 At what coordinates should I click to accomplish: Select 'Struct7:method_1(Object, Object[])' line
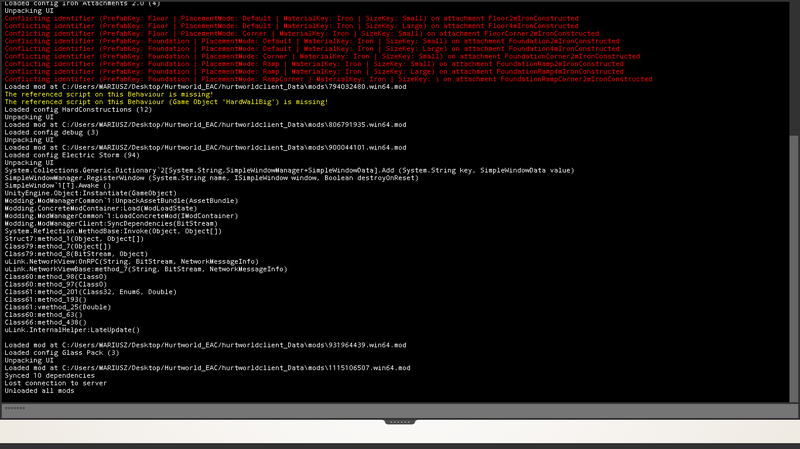pos(74,239)
